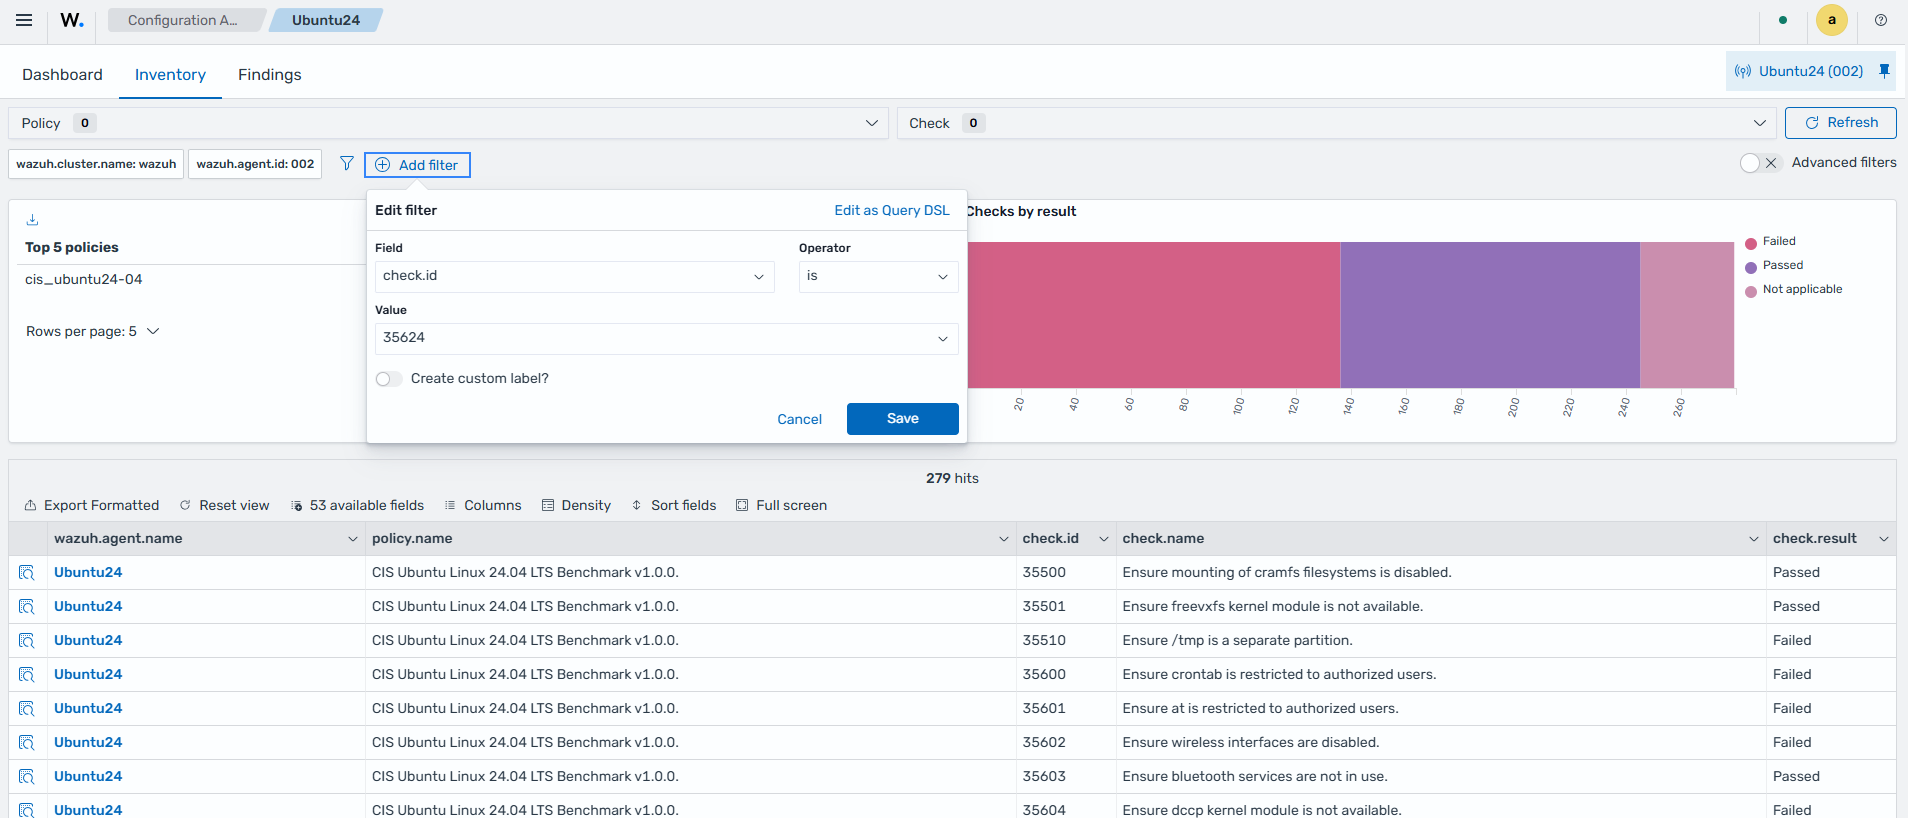This screenshot has height=818, width=1908.
Task: Open the 53 available fields list
Action: (357, 505)
